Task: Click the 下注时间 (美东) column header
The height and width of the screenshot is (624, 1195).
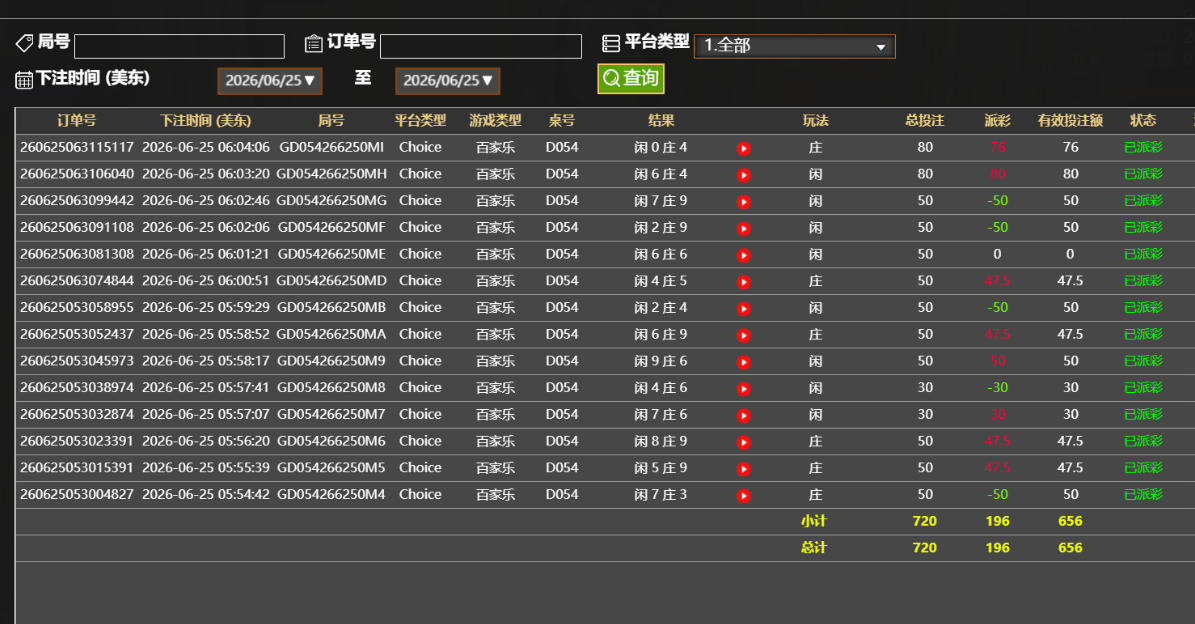Action: 205,120
